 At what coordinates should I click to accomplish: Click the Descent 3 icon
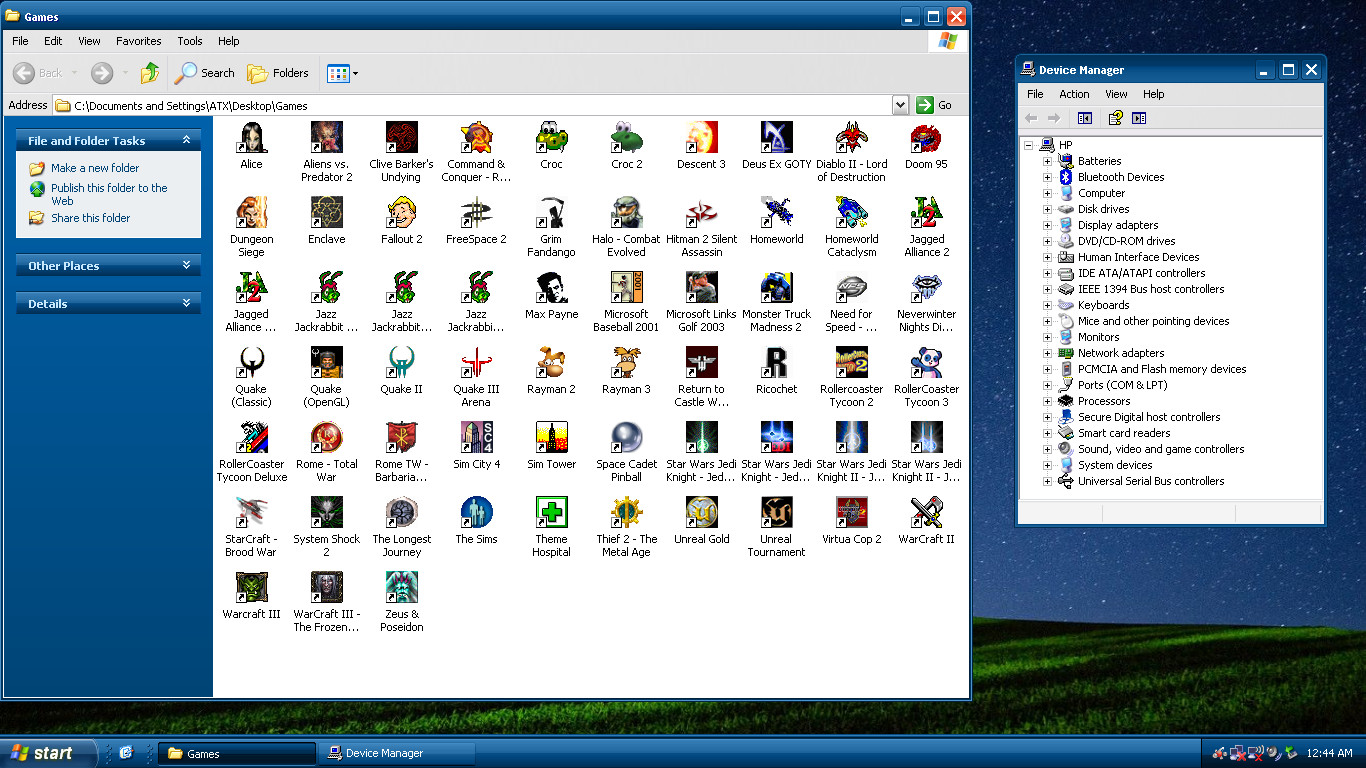701,138
